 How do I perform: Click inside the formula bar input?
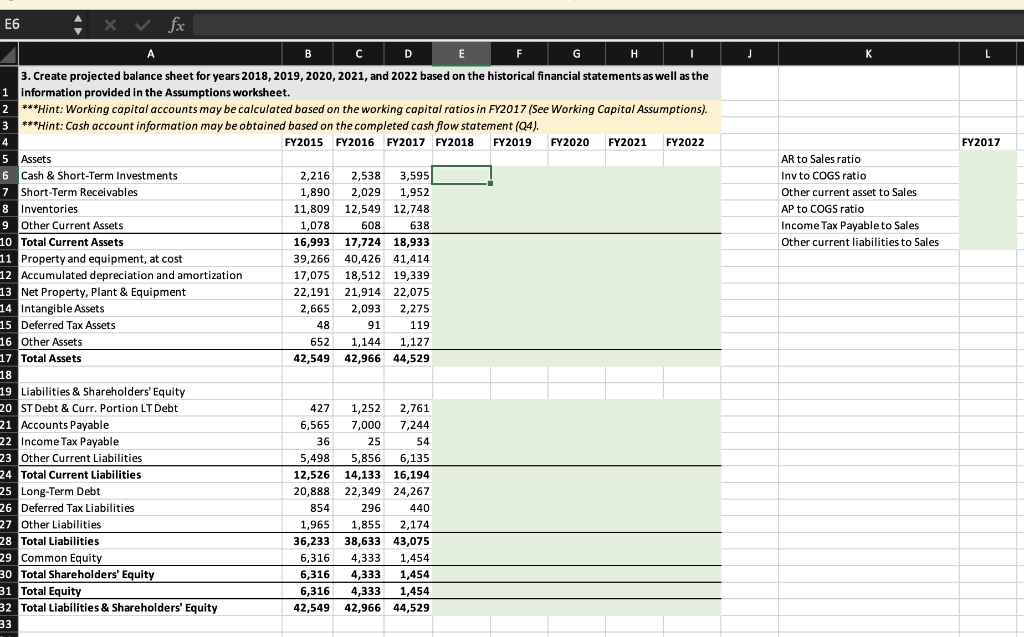[x=607, y=25]
